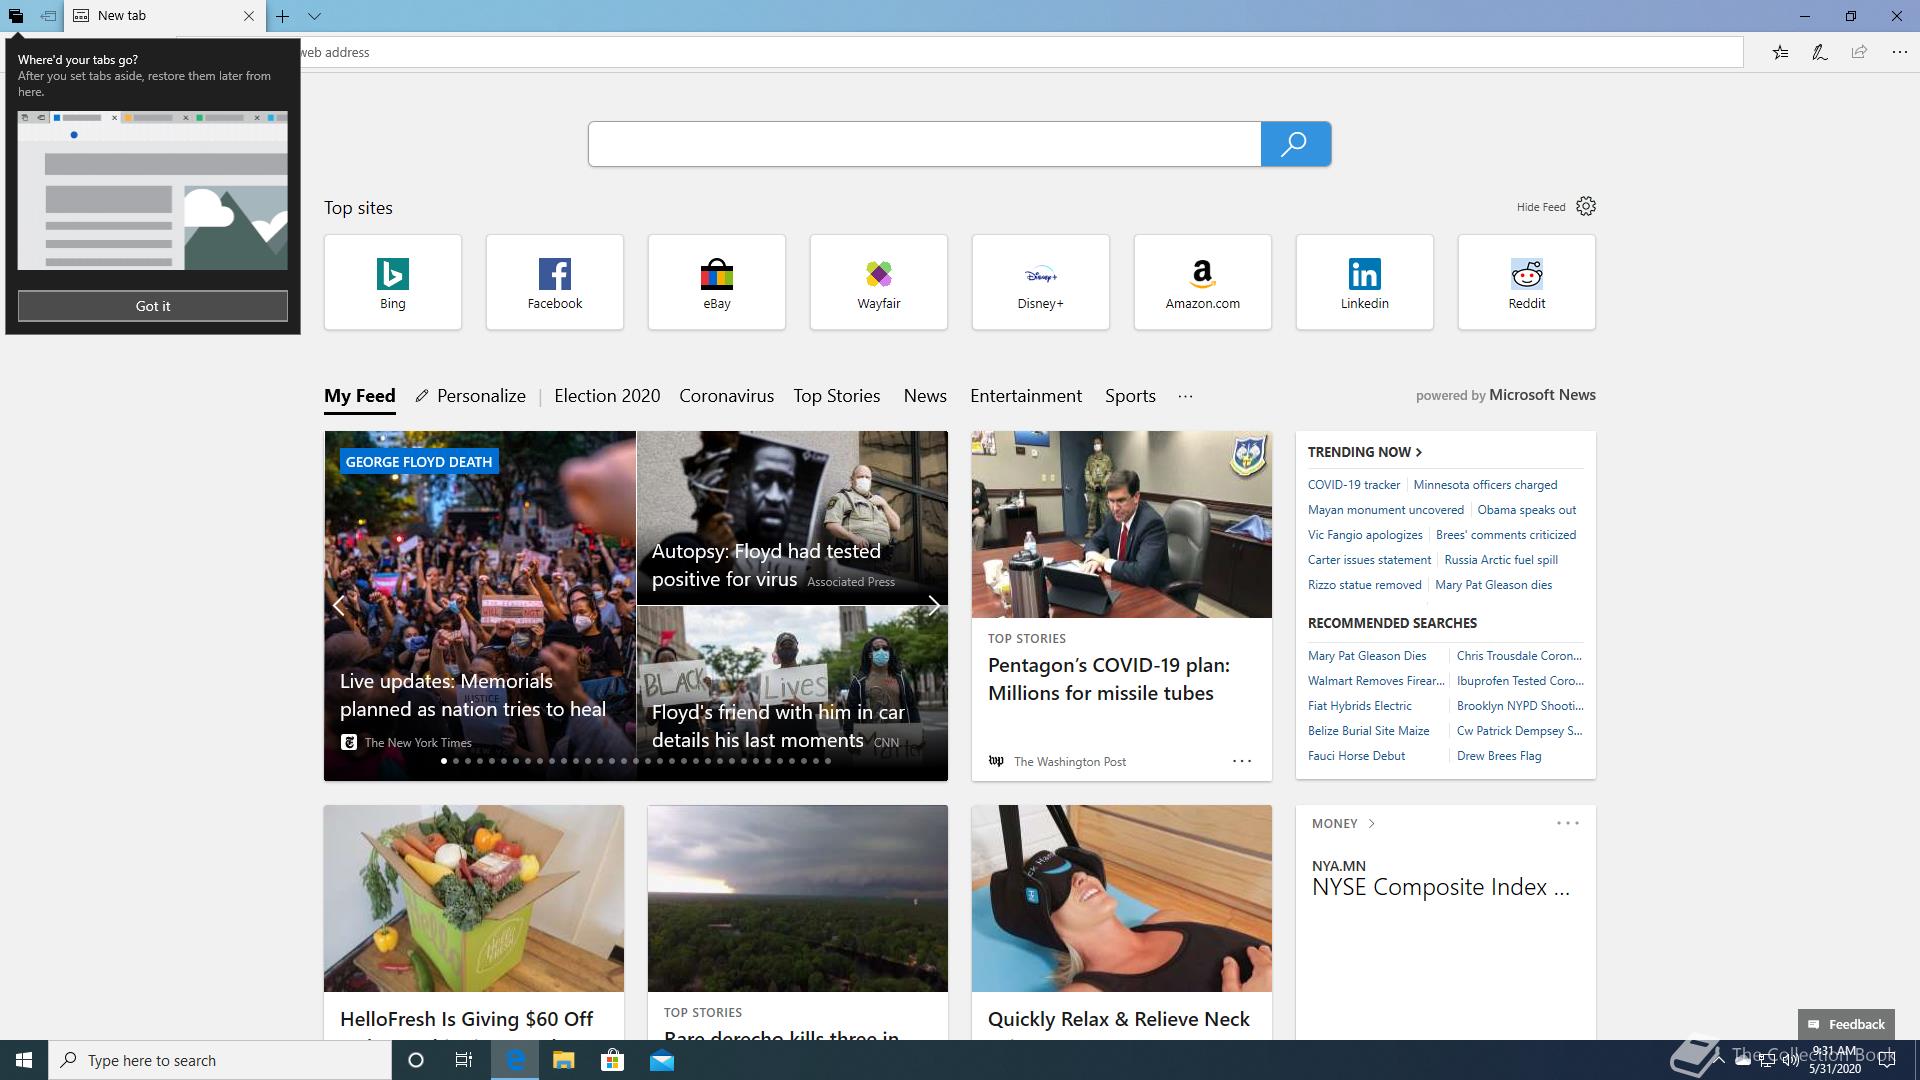This screenshot has height=1080, width=1920.
Task: Open Mail app on taskbar
Action: click(x=662, y=1060)
